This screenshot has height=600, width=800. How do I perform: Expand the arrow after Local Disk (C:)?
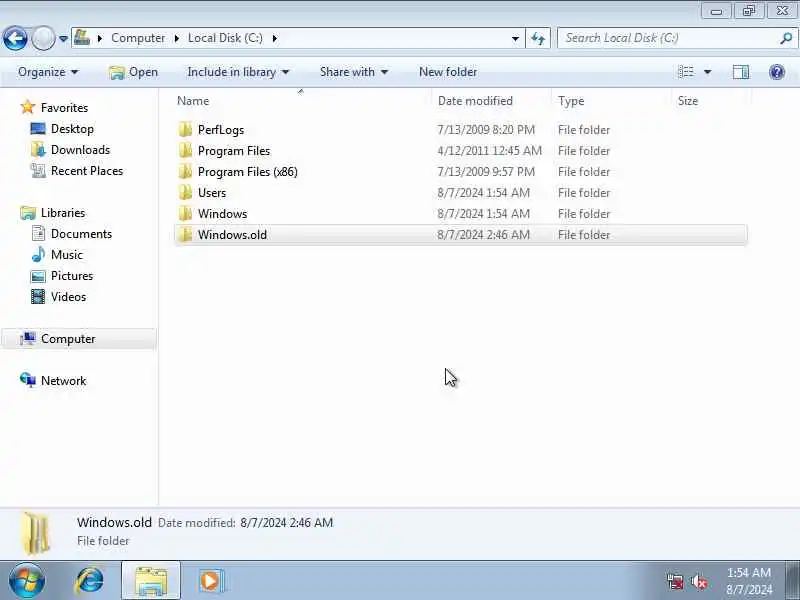[x=274, y=38]
